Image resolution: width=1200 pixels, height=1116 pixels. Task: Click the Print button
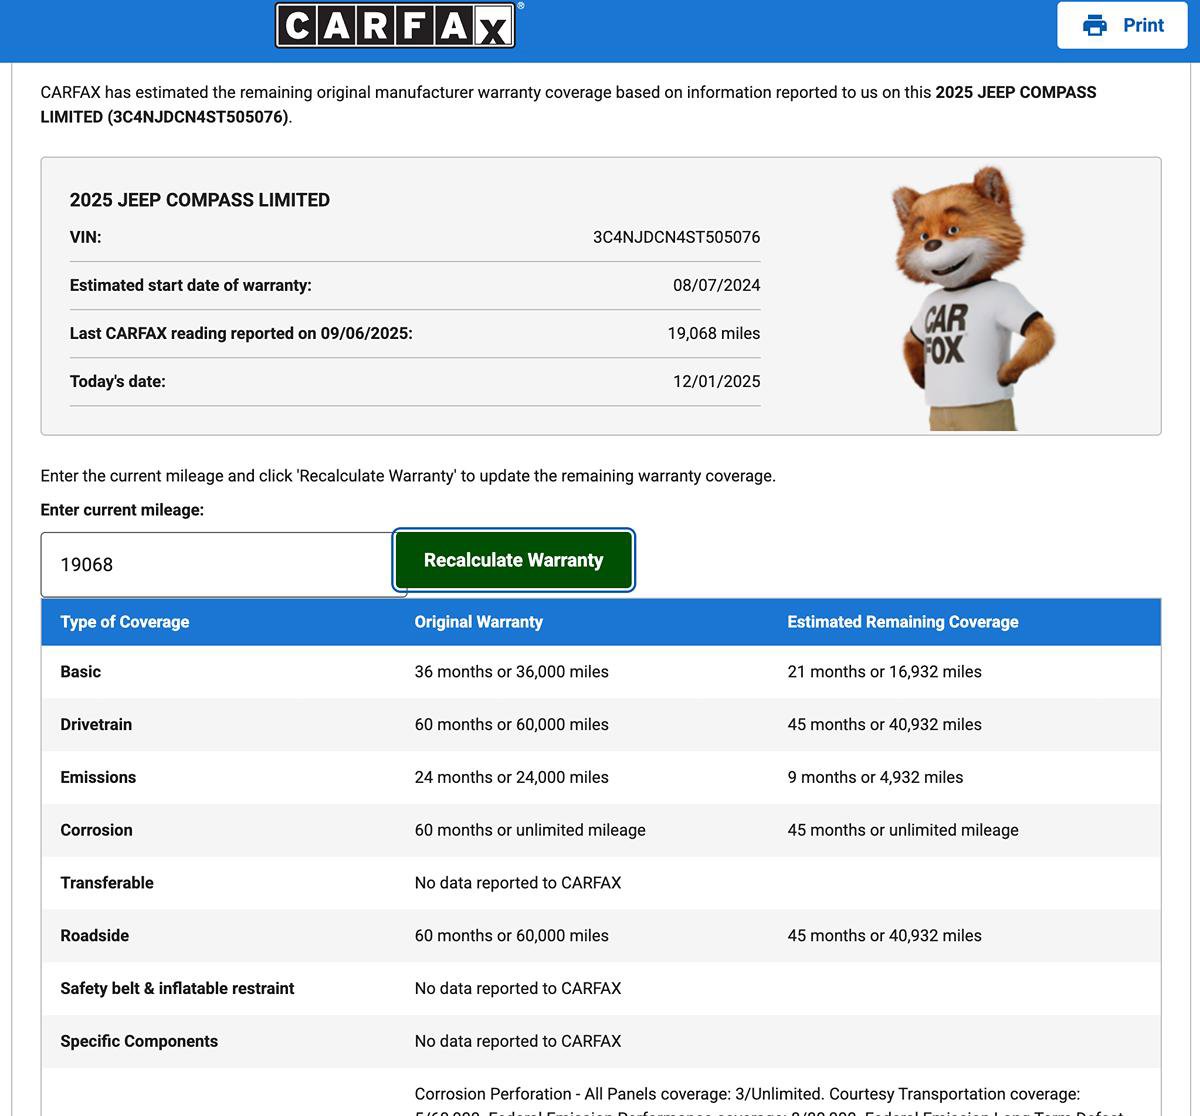click(x=1122, y=25)
